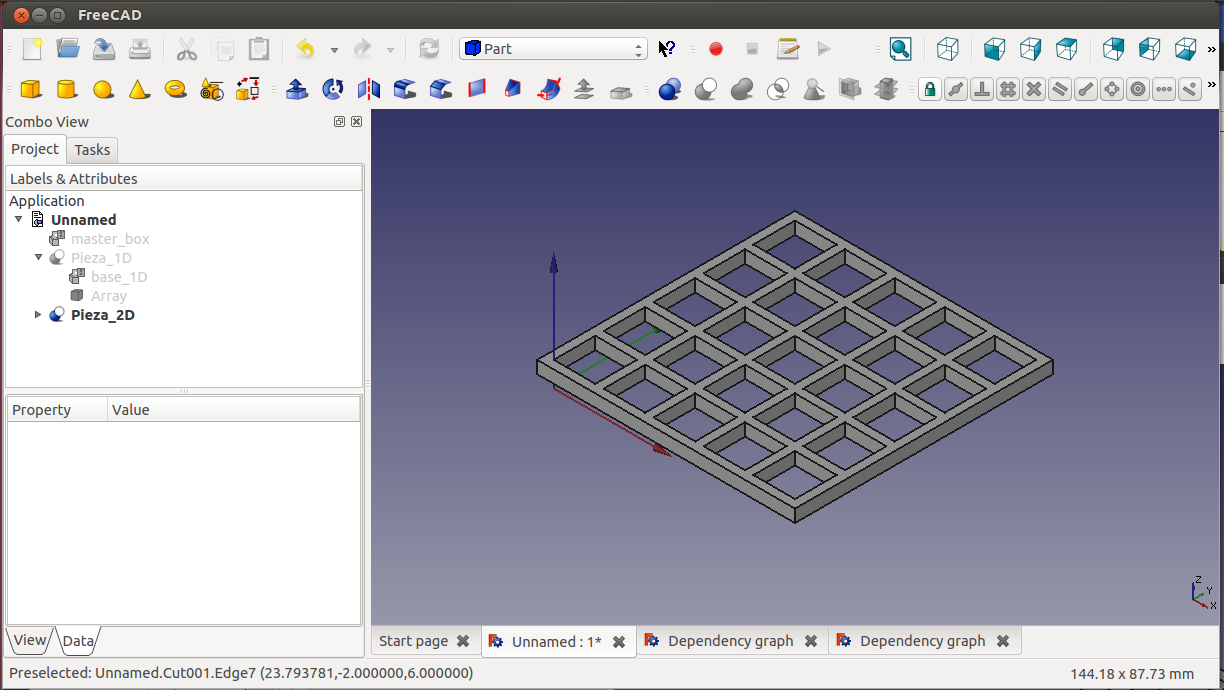The width and height of the screenshot is (1224, 690).
Task: Click the Boolean operation blue spheres icon
Action: coord(670,89)
